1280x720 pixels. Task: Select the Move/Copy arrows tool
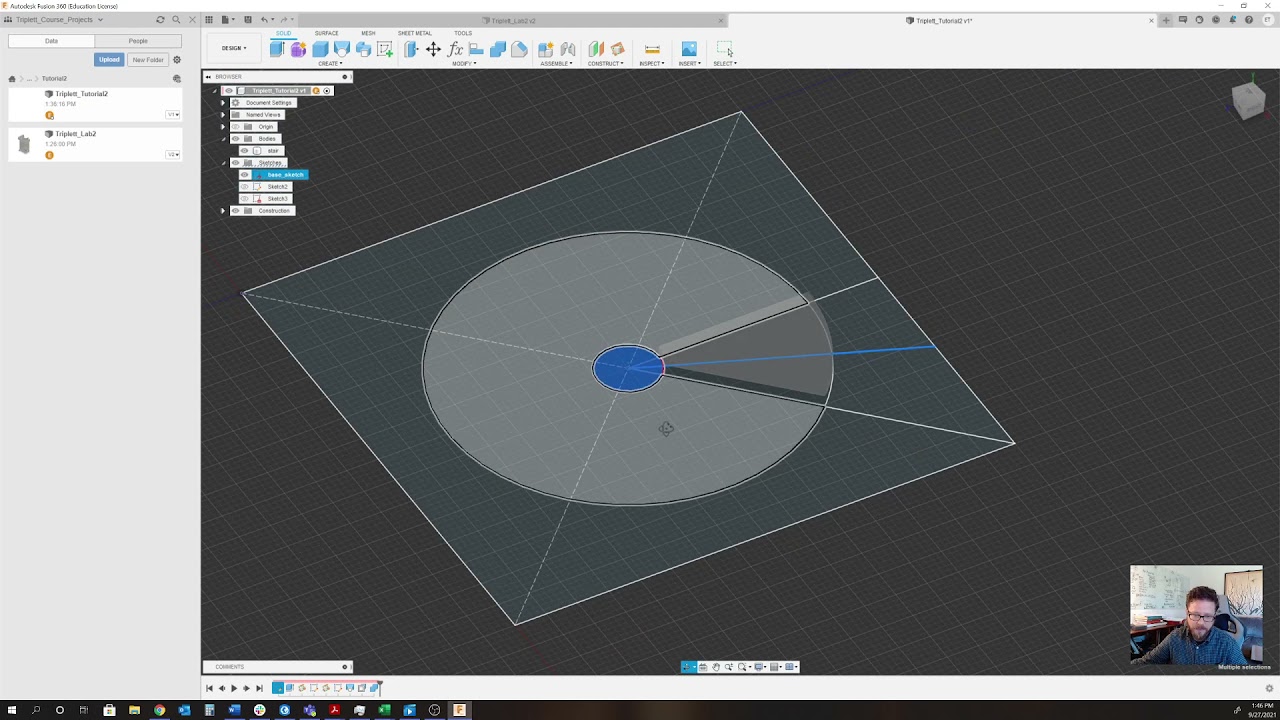tap(433, 49)
